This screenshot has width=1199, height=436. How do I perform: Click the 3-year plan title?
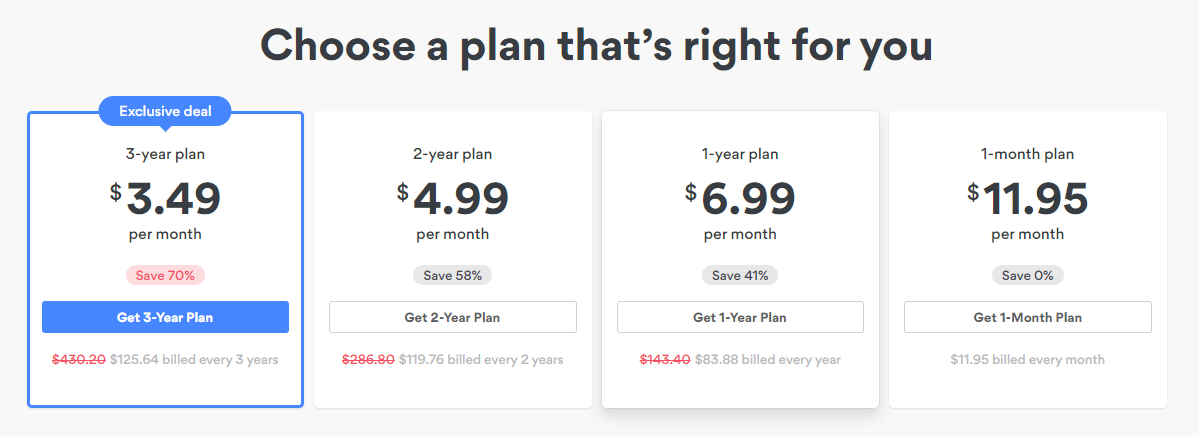click(165, 154)
